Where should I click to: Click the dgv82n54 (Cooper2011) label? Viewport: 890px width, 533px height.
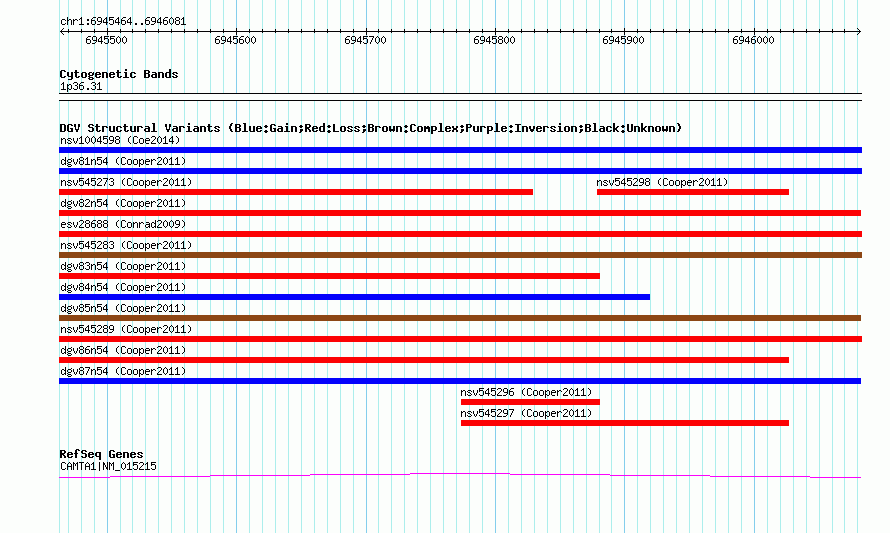[x=123, y=203]
